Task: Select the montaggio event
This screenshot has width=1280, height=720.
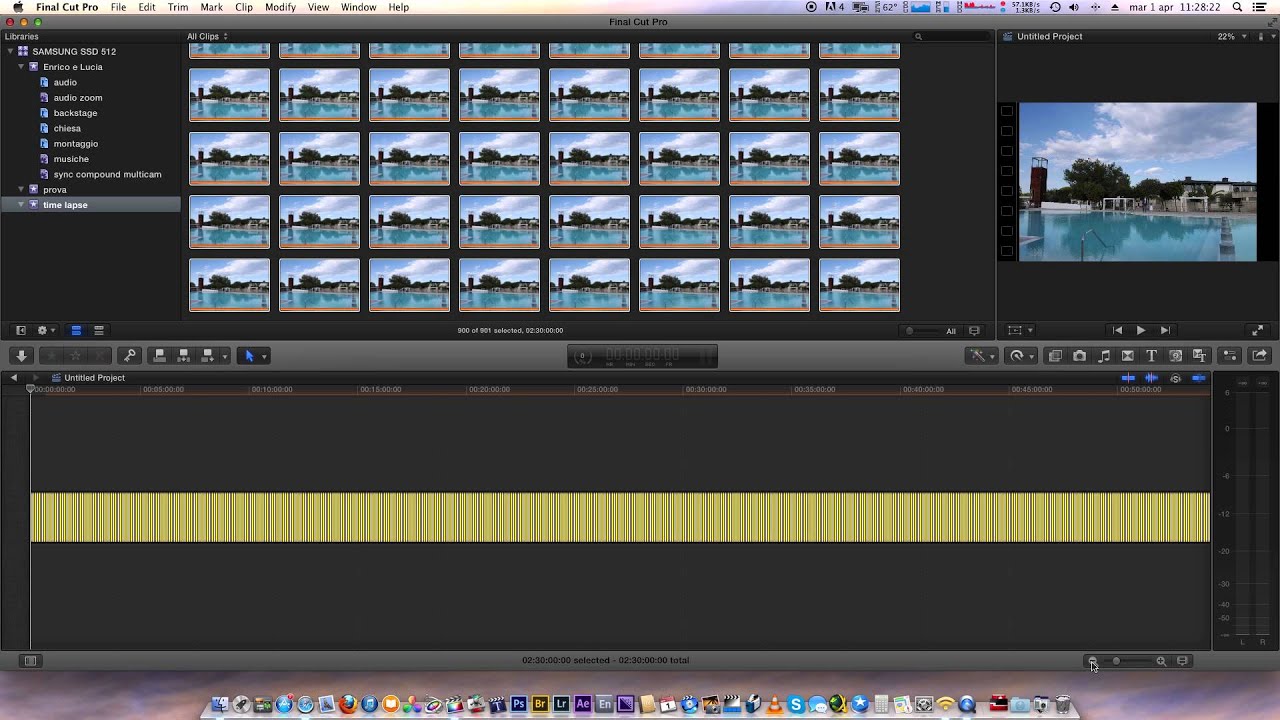Action: [75, 144]
